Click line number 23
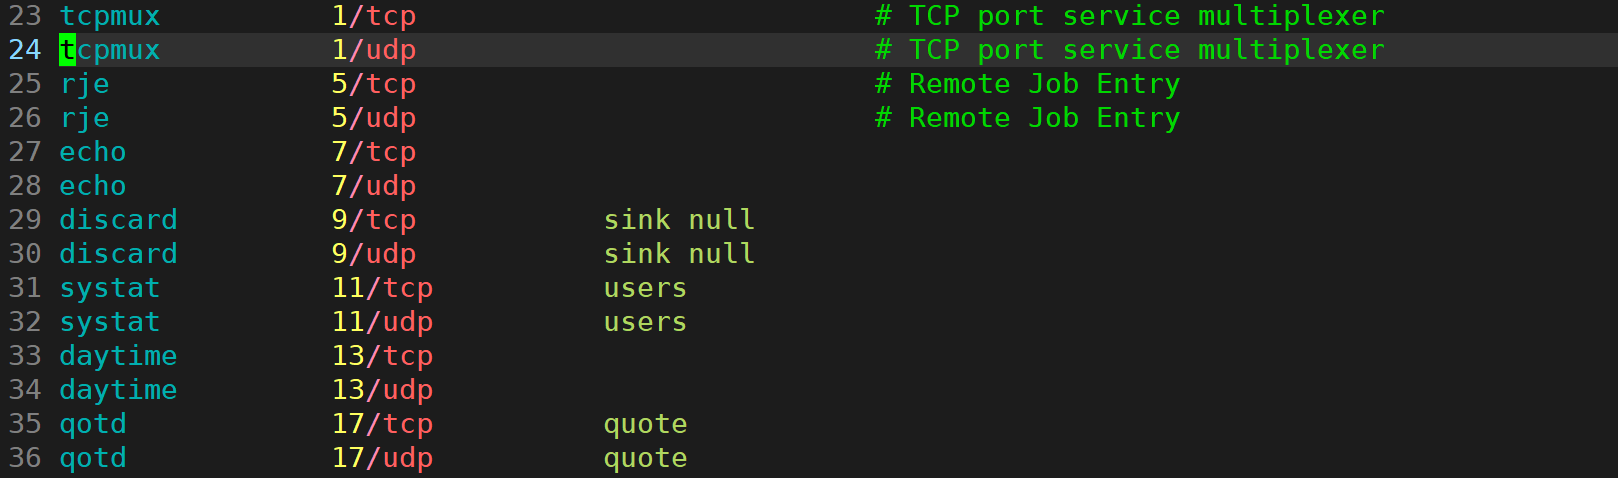 click(x=25, y=16)
